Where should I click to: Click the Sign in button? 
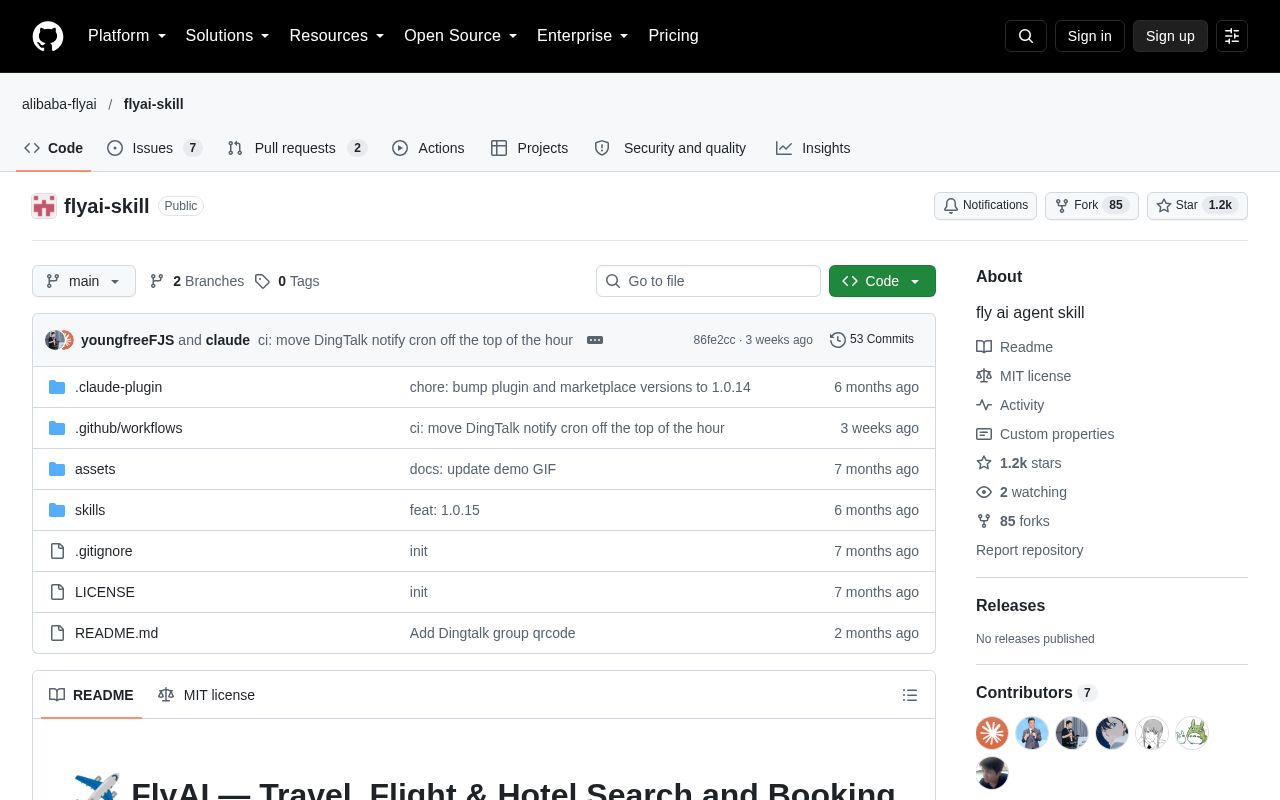click(1090, 36)
